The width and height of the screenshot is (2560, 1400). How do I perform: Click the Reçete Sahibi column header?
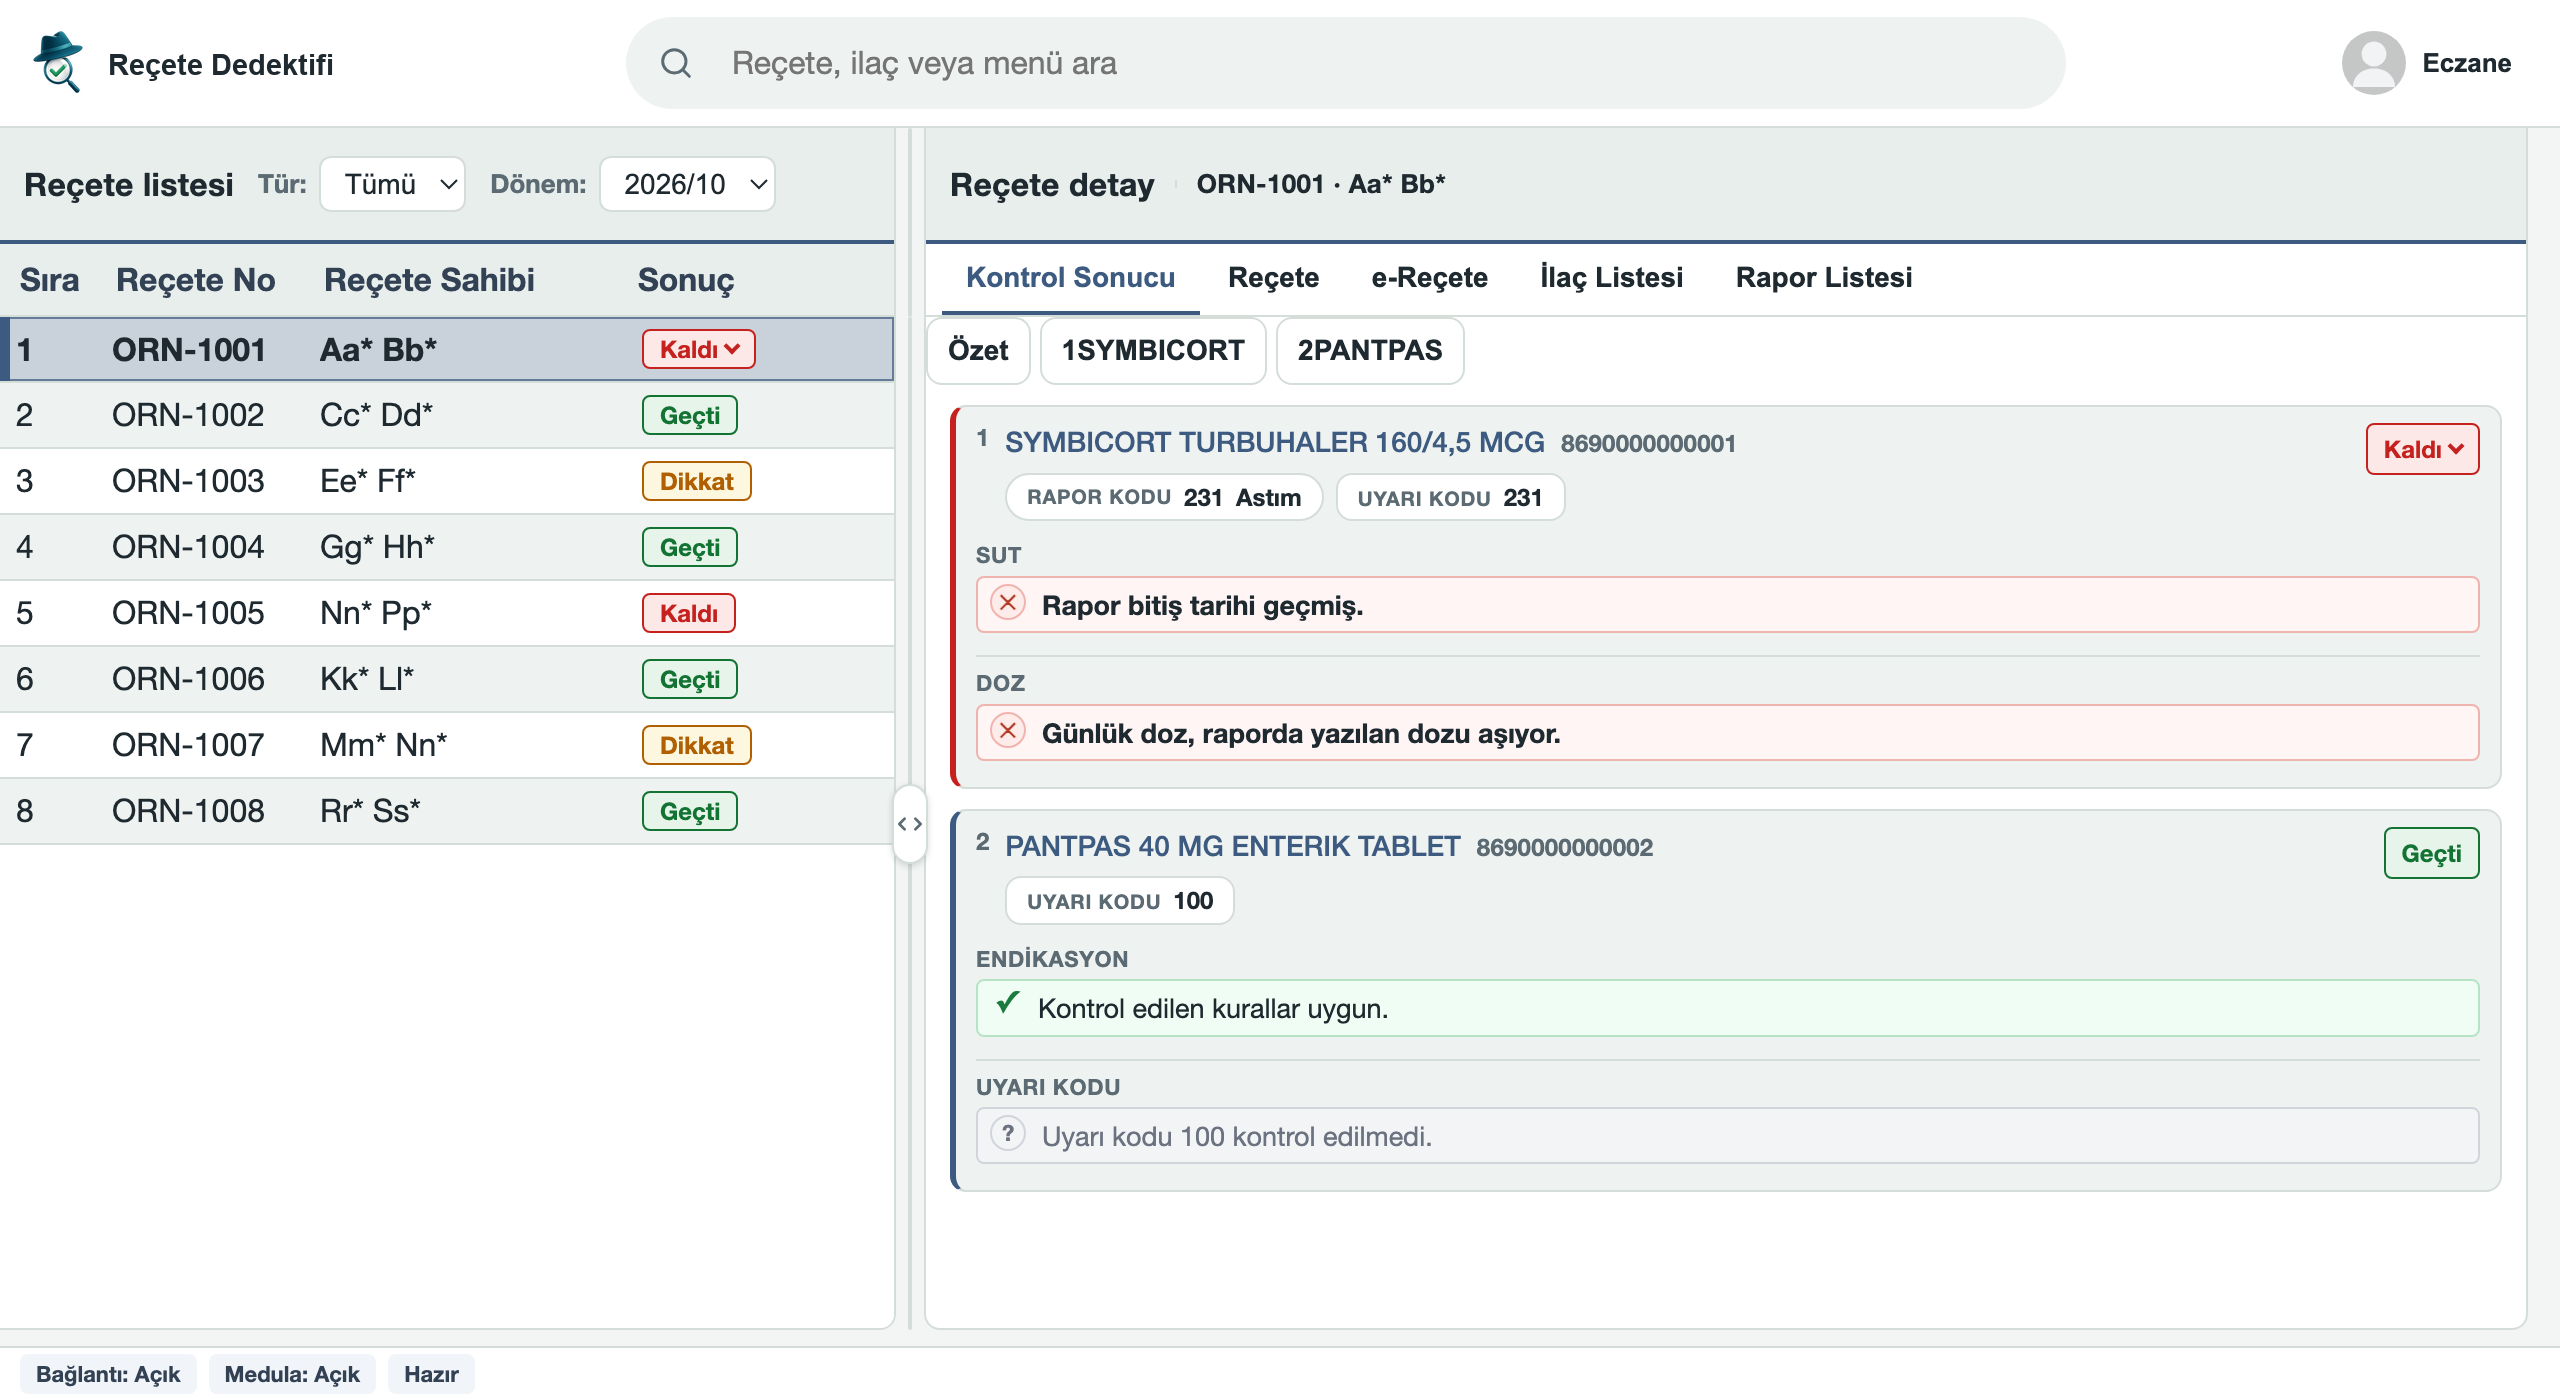coord(429,280)
